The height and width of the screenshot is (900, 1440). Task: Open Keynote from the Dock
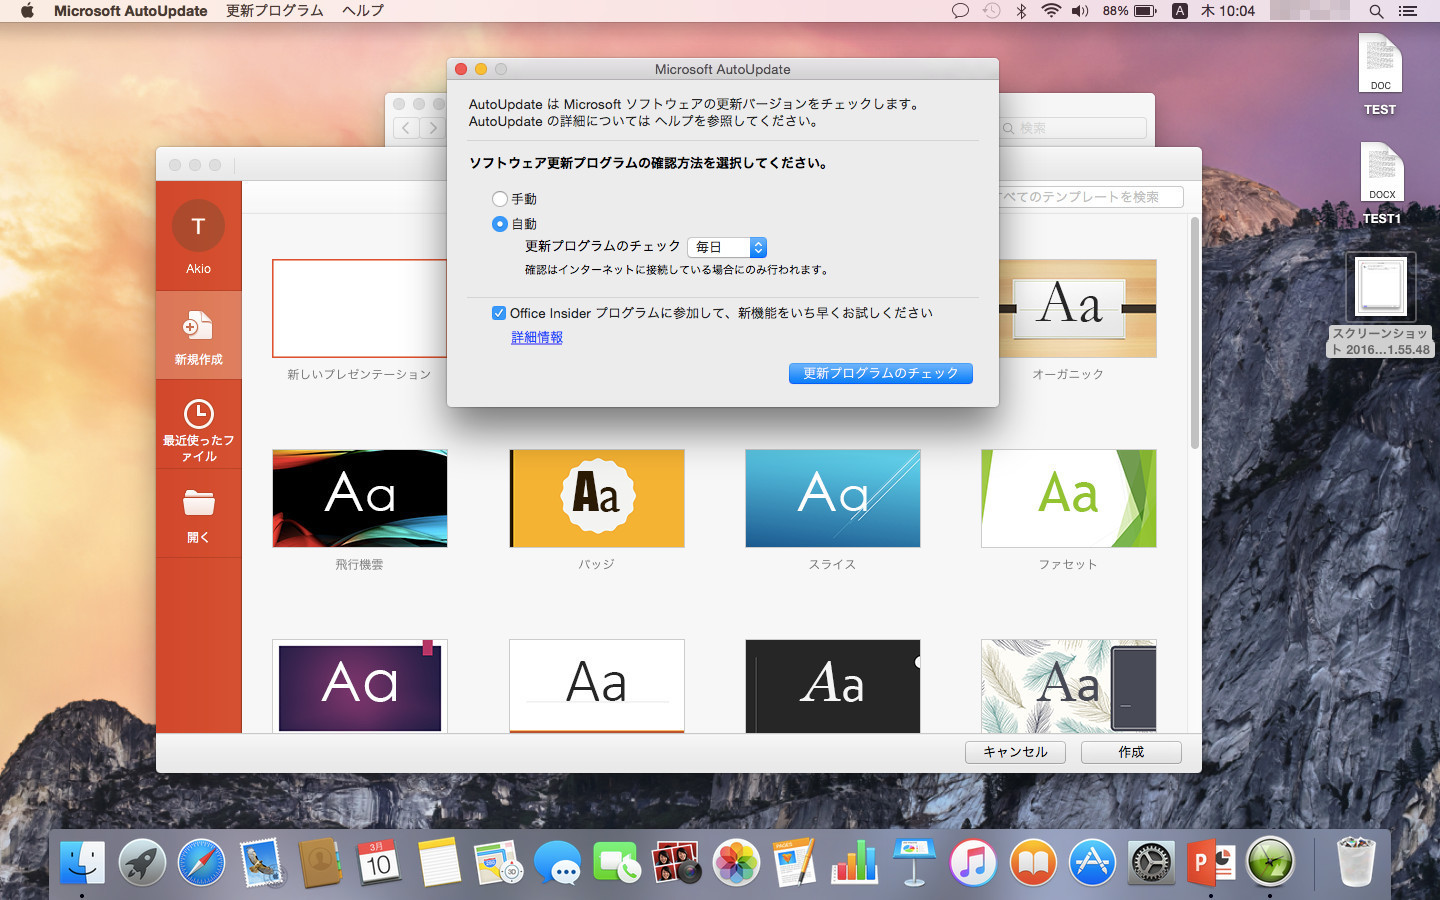pos(914,861)
